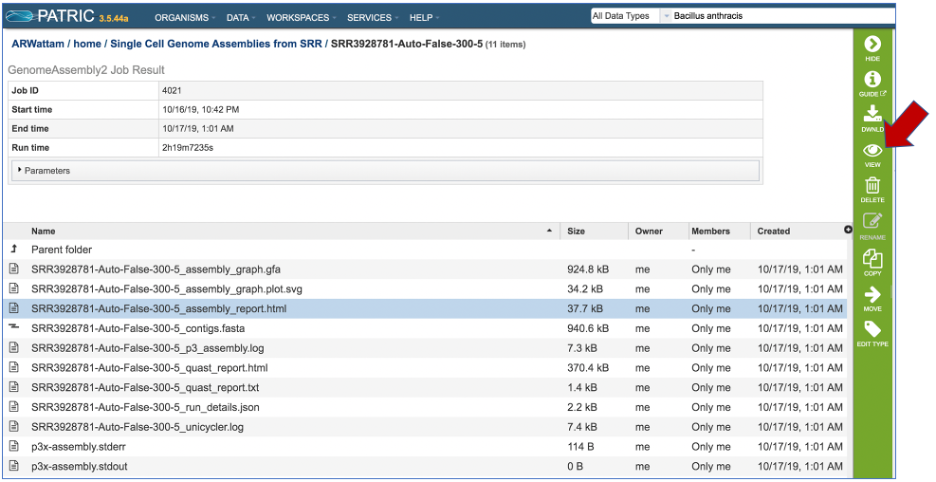936x482 pixels.
Task: Click the DELETE trash icon
Action: coord(872,185)
